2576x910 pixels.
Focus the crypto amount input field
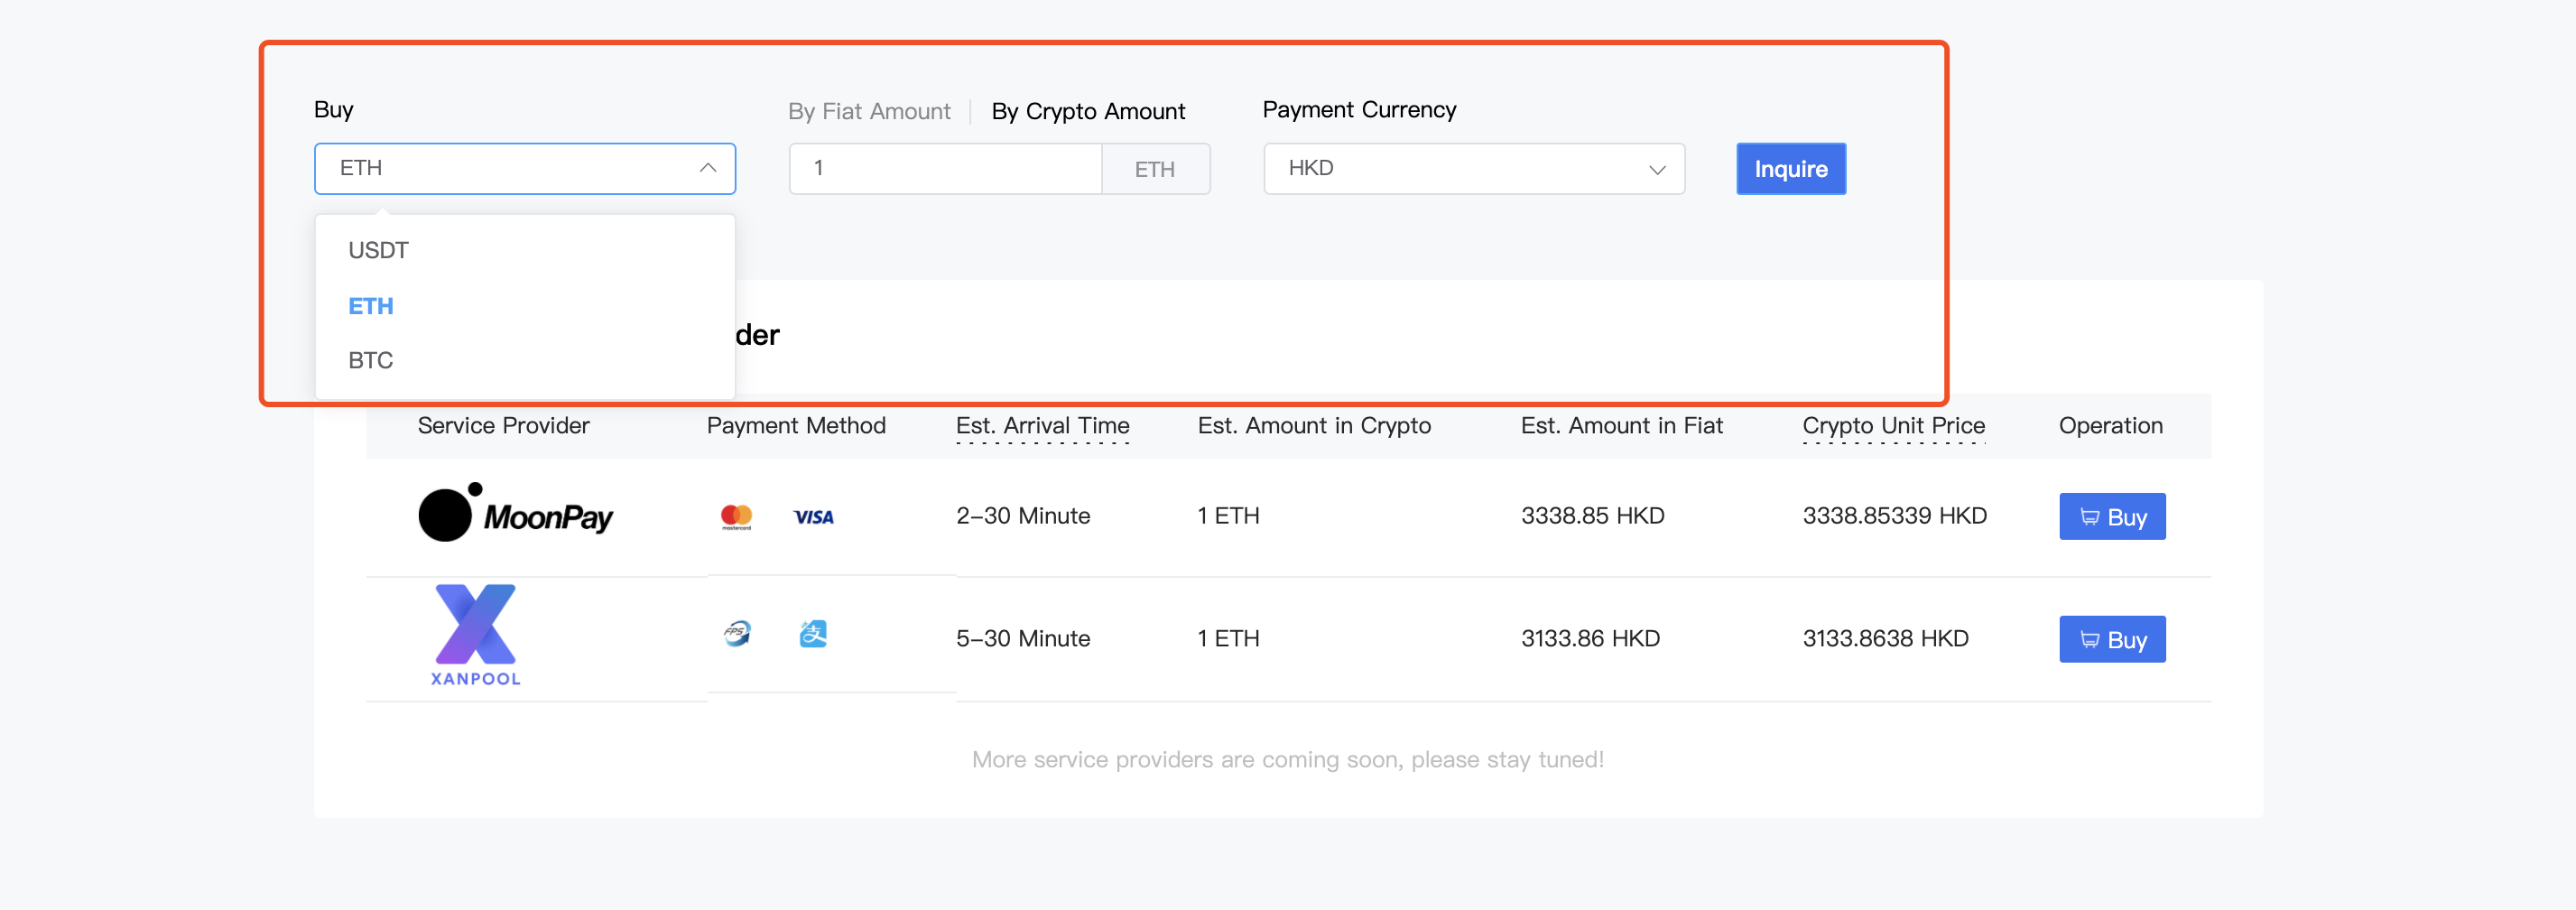point(945,168)
